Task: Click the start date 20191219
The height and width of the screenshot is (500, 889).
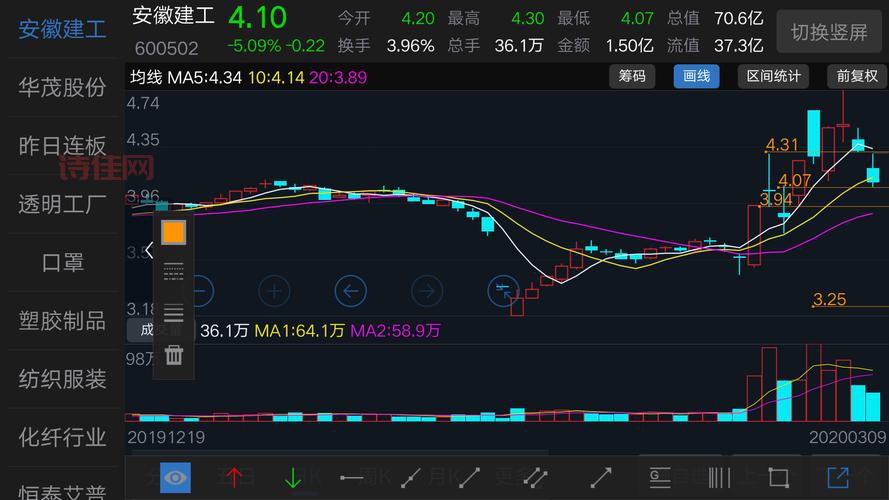Action: pyautogui.click(x=166, y=437)
